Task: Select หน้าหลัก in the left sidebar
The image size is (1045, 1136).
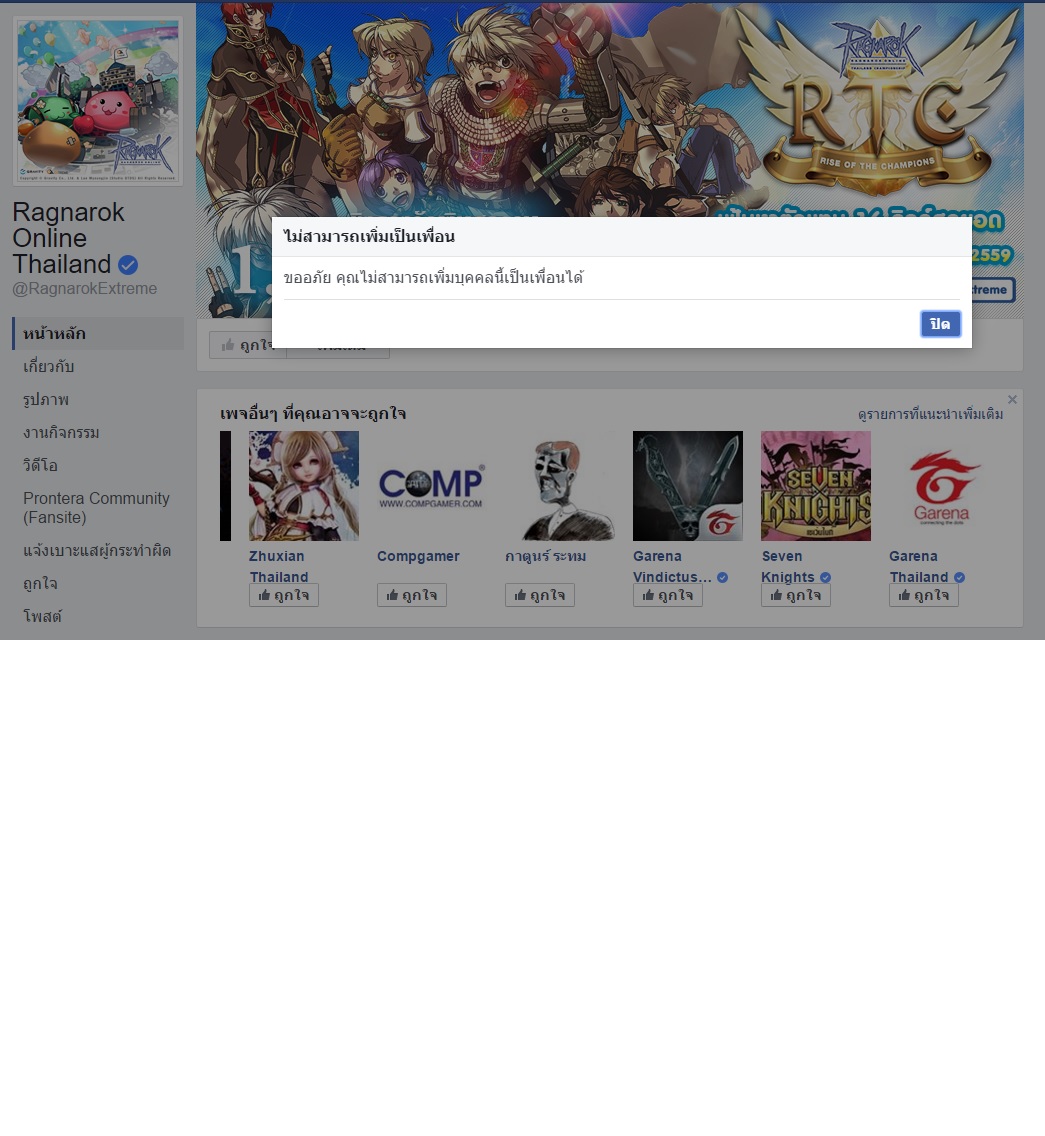Action: (98, 333)
